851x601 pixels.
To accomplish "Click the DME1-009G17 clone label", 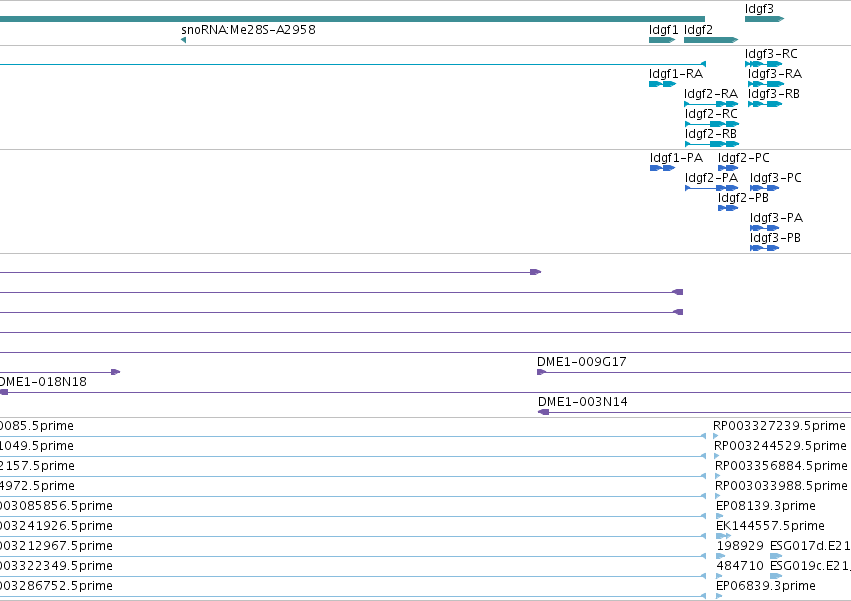I will pos(581,362).
